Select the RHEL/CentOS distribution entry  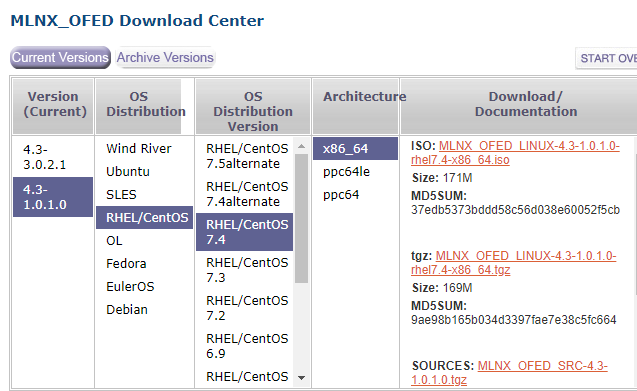pyautogui.click(x=144, y=217)
